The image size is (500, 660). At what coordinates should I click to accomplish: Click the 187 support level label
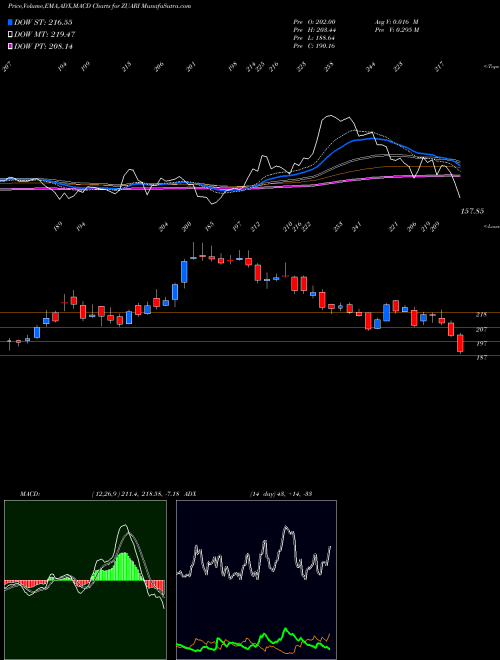point(481,358)
